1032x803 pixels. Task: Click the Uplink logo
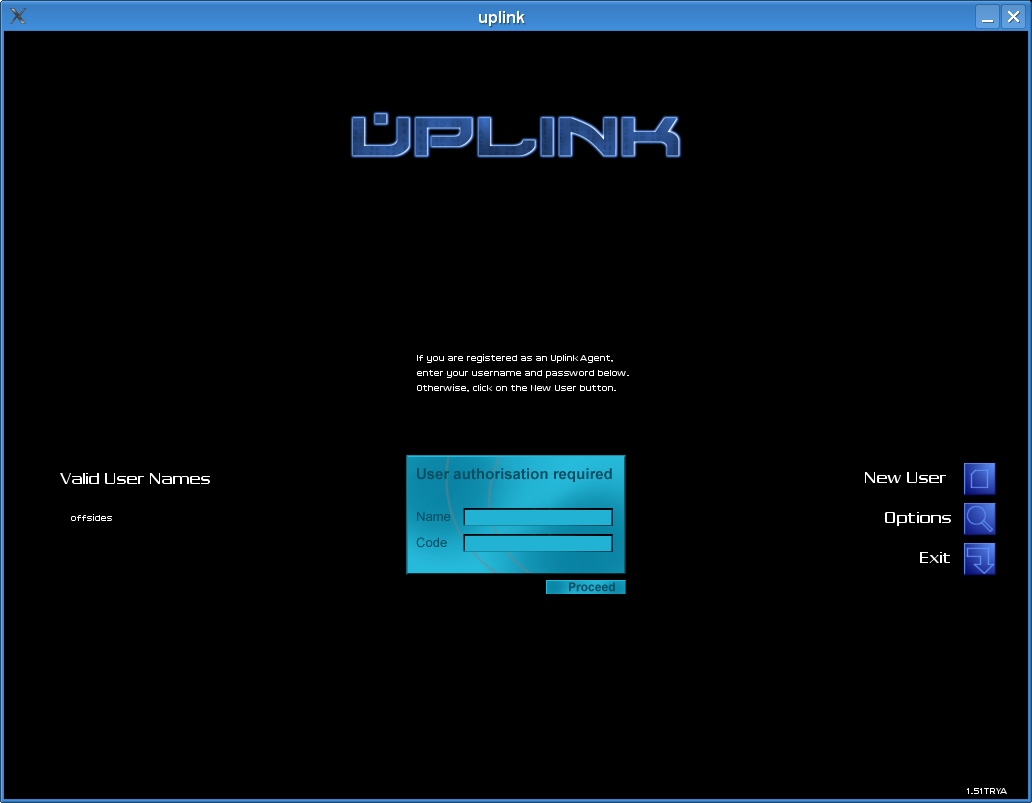[x=515, y=136]
